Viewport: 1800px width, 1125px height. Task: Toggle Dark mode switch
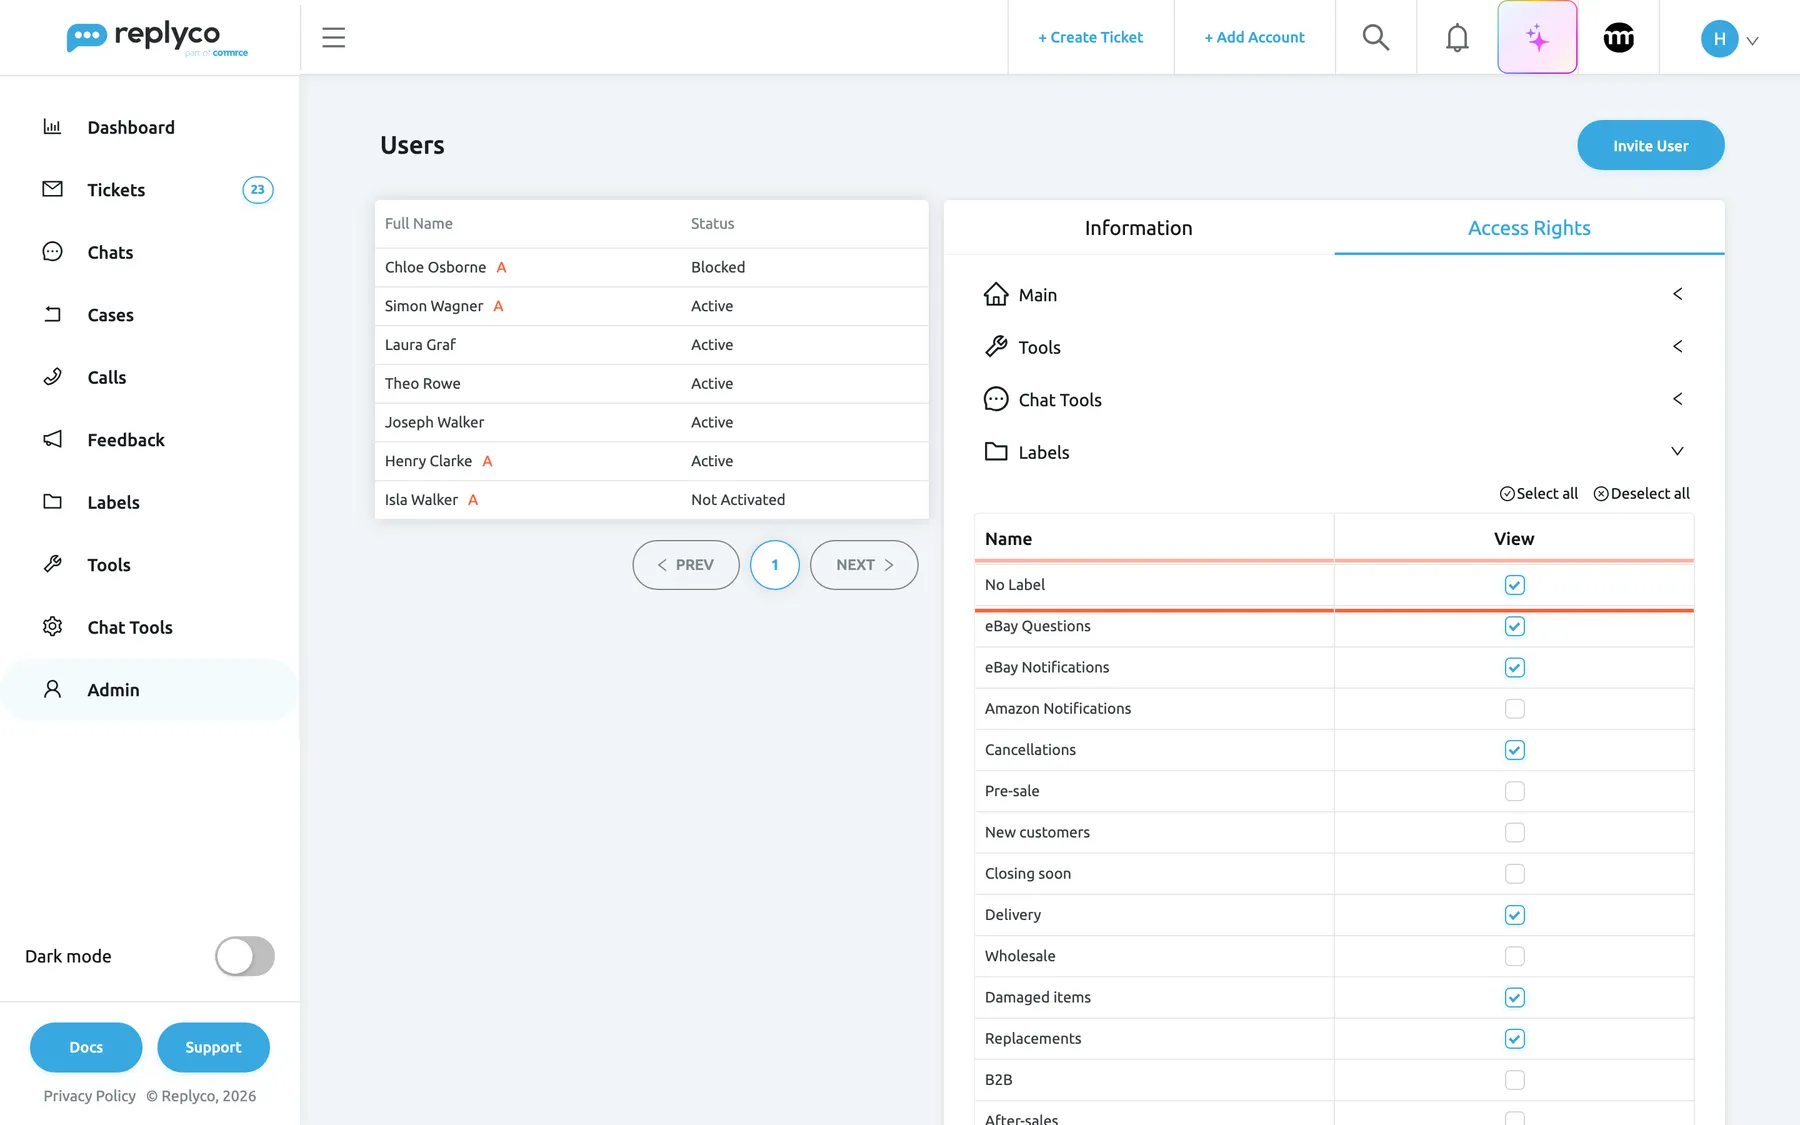point(245,956)
